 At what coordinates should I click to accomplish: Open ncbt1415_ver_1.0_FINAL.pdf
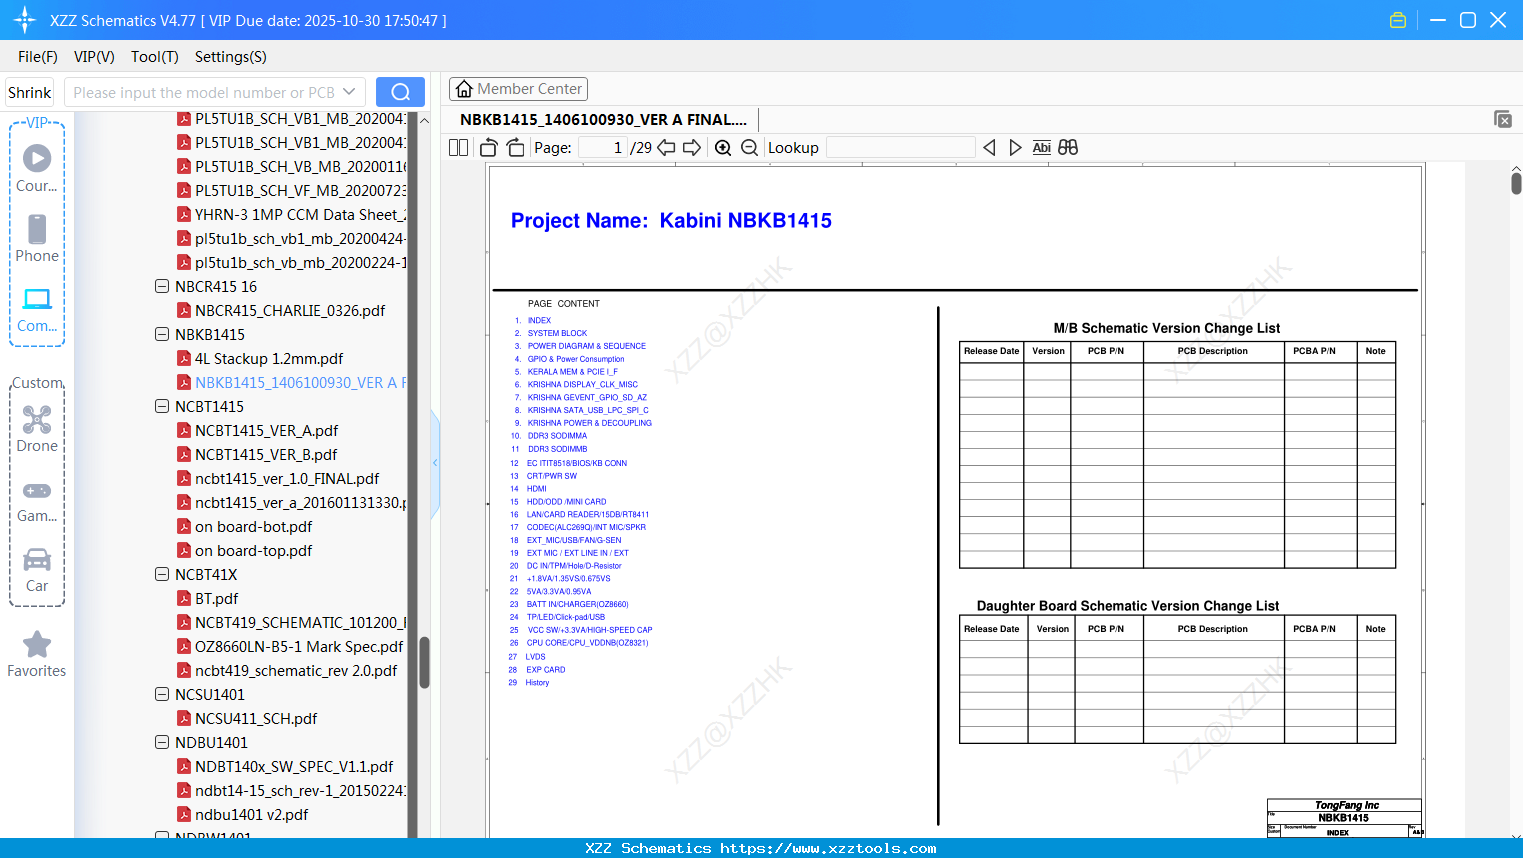[287, 478]
